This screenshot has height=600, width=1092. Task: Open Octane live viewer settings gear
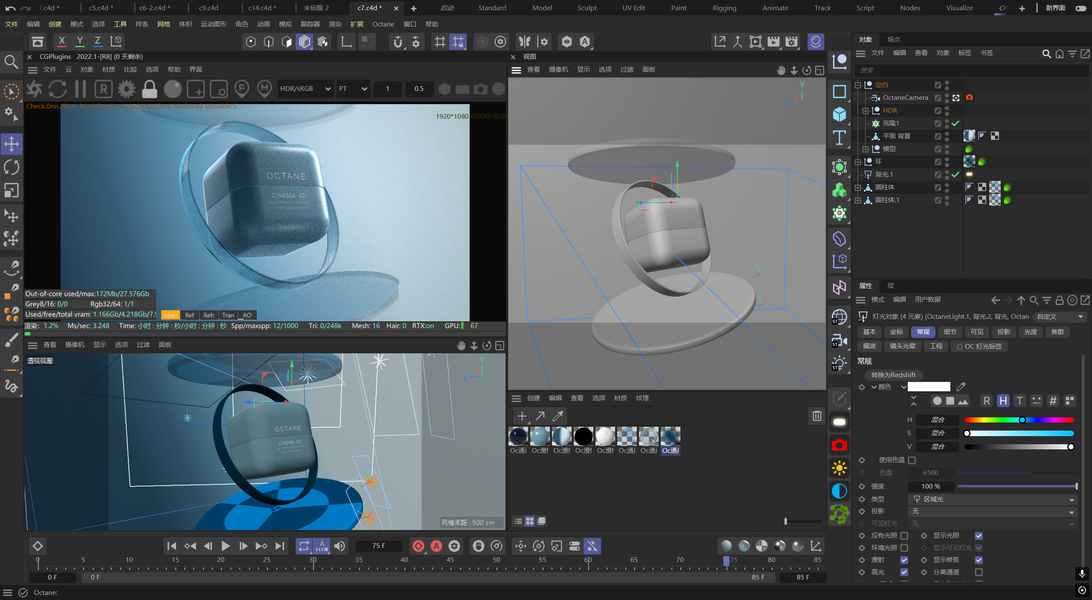(127, 89)
